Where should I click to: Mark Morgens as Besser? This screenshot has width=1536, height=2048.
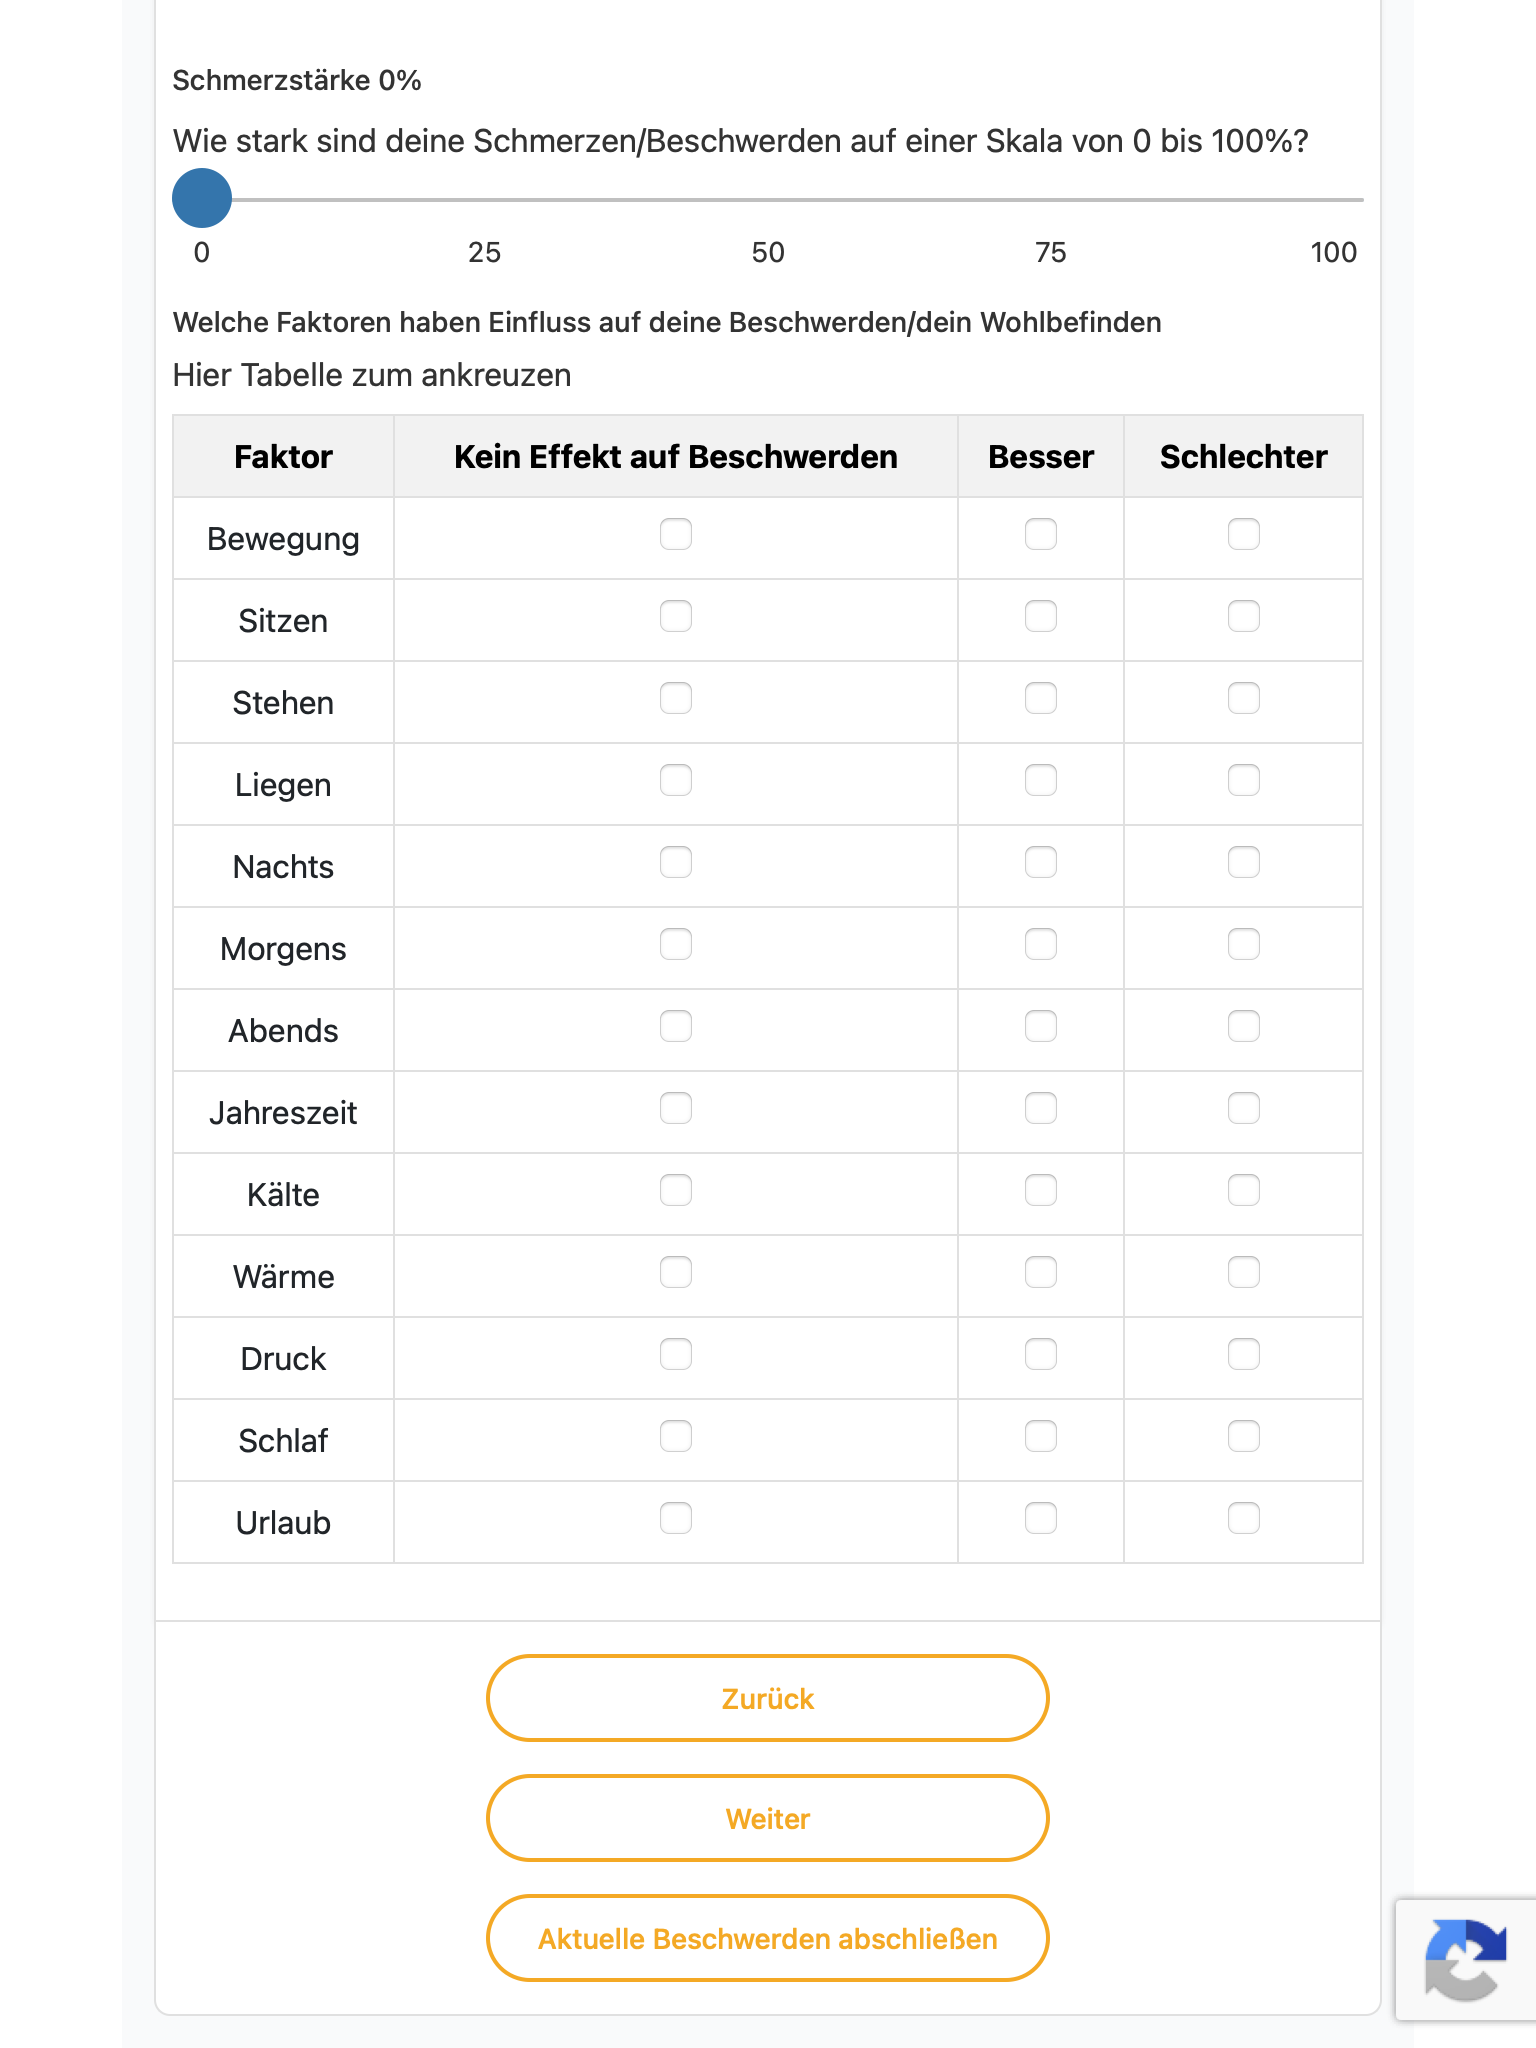(1041, 944)
